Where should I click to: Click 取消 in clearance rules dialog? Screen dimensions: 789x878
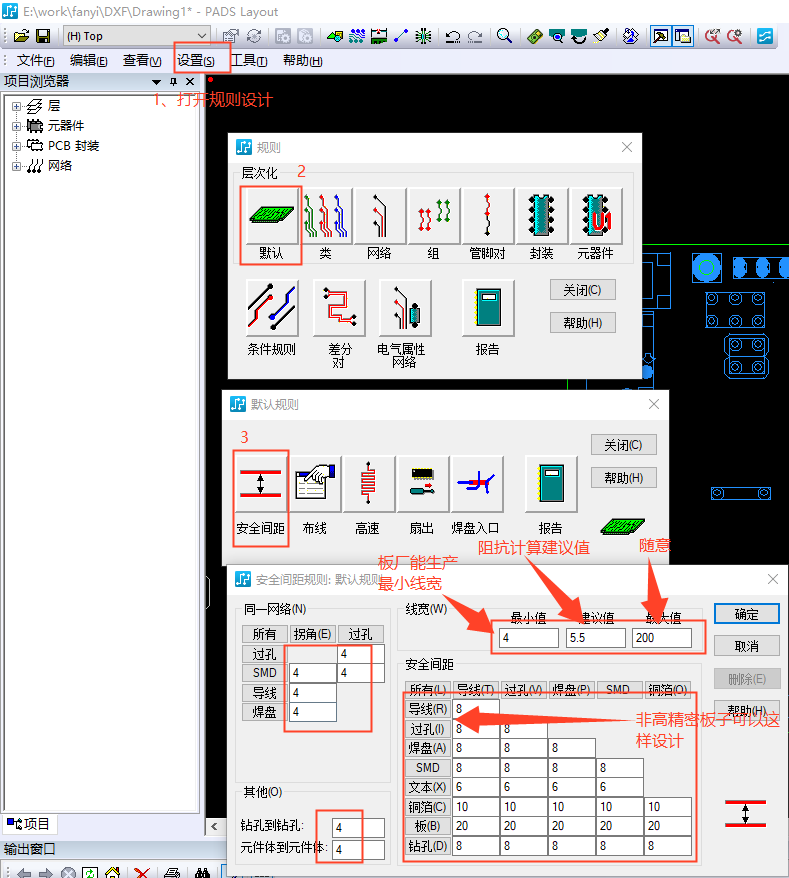click(x=746, y=646)
